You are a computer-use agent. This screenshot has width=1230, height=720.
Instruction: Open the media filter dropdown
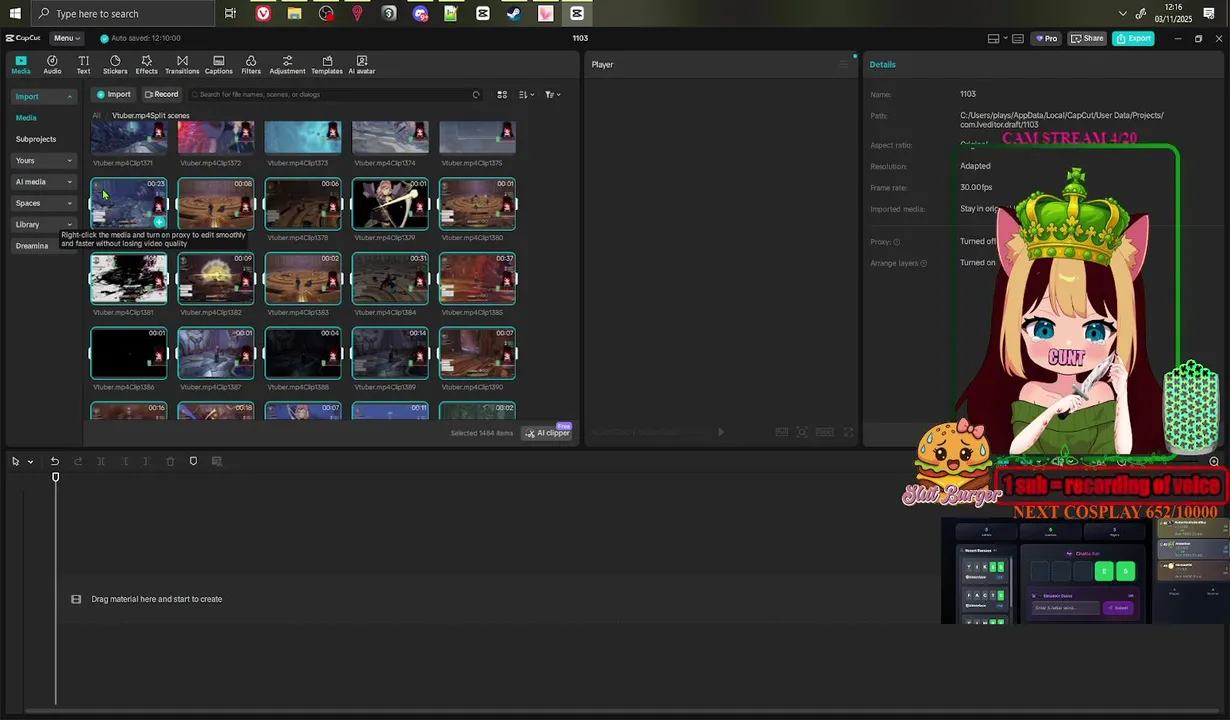(x=552, y=95)
